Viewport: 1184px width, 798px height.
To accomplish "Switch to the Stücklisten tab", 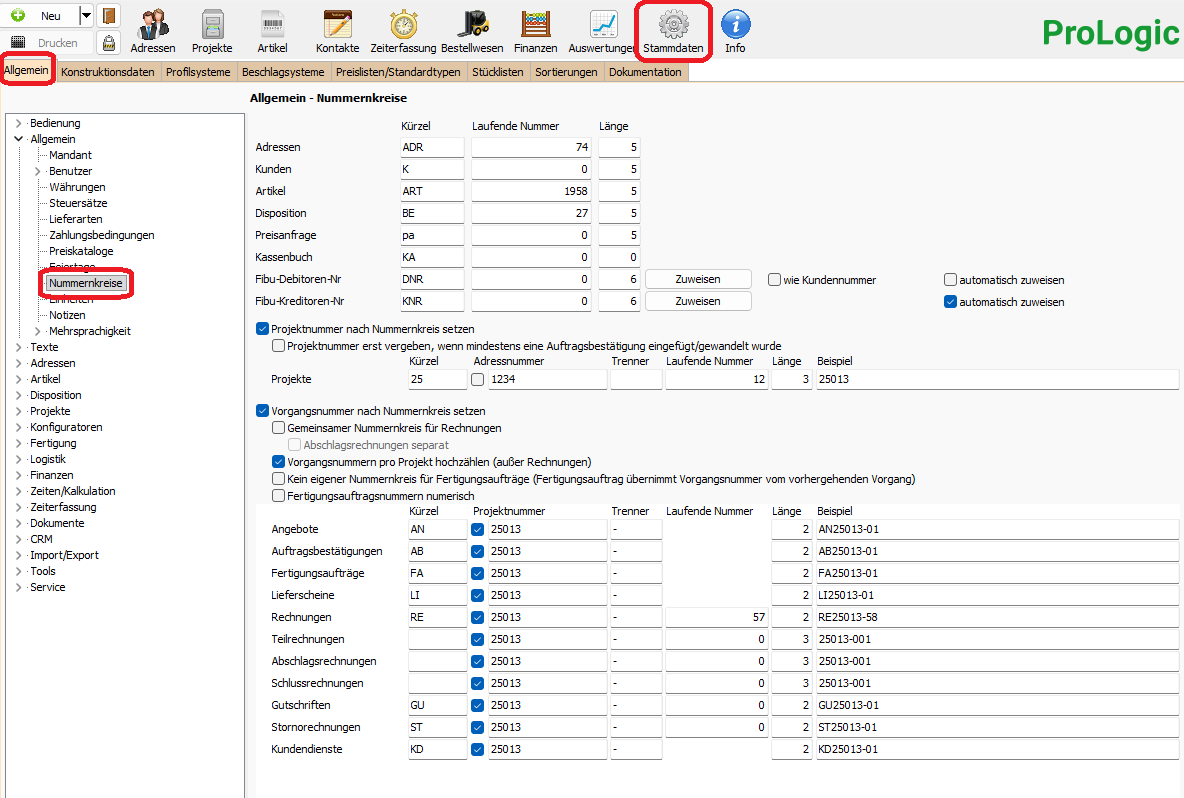I will point(497,72).
